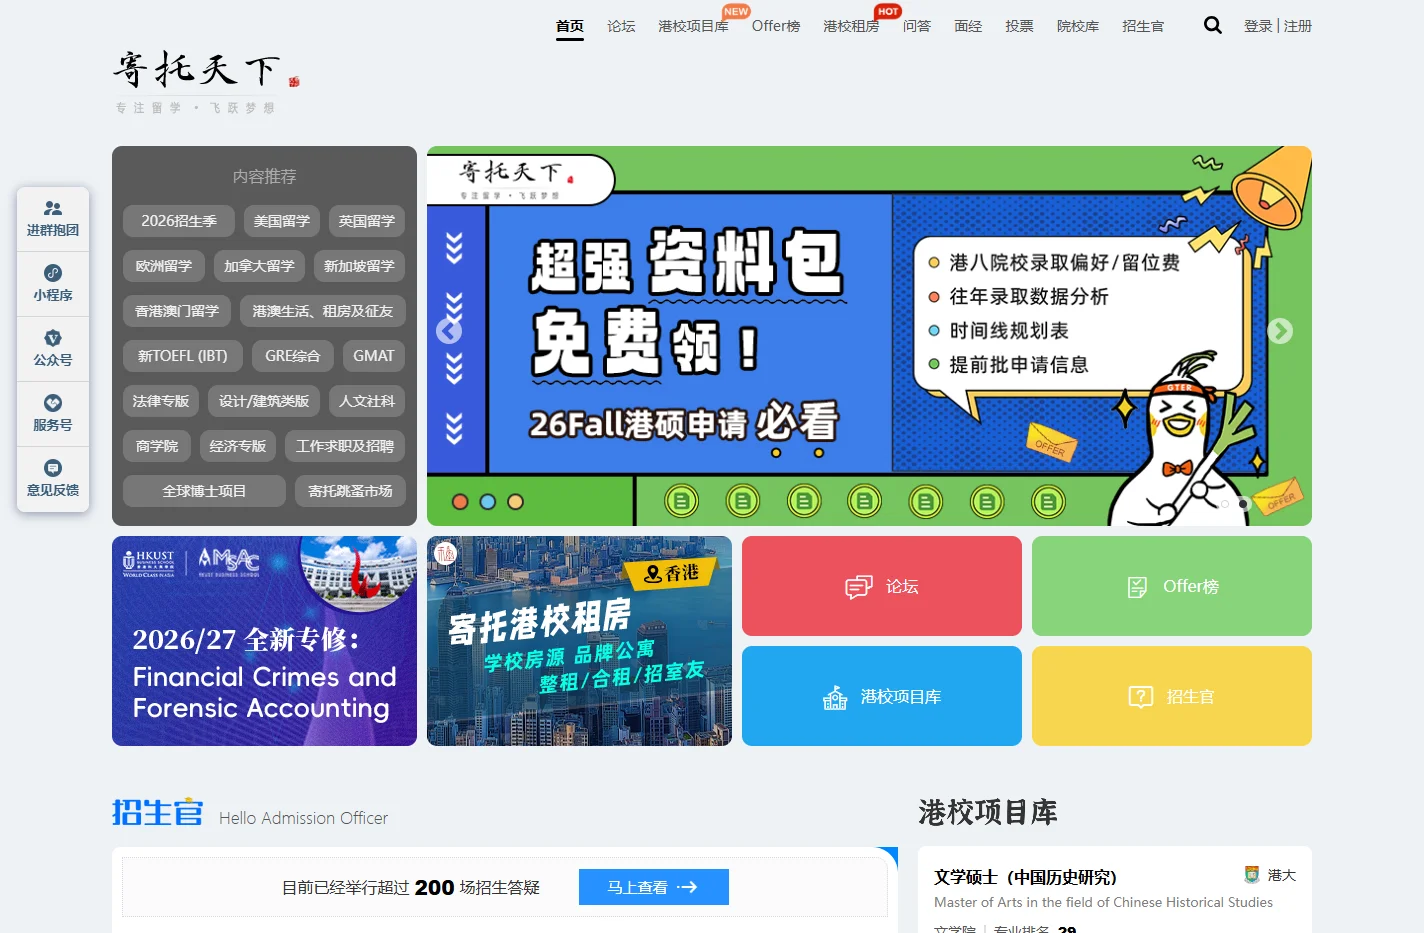The height and width of the screenshot is (933, 1424).
Task: Click the 新加坡留学 tag
Action: pyautogui.click(x=359, y=266)
